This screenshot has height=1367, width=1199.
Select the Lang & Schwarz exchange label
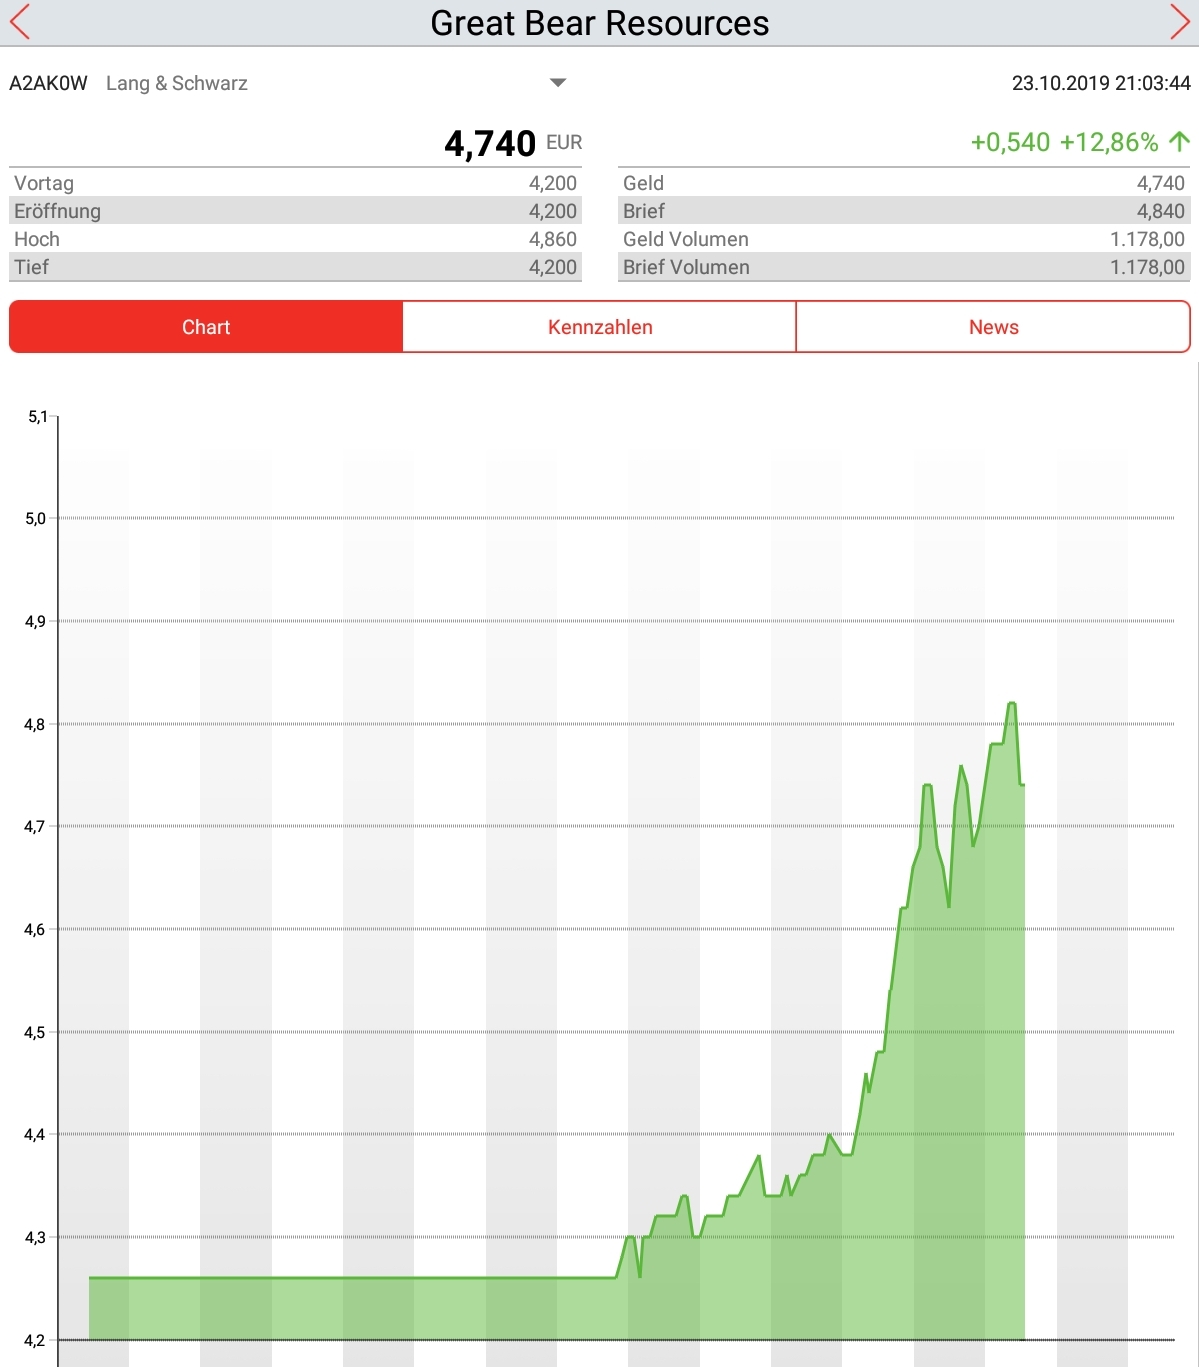tap(177, 84)
